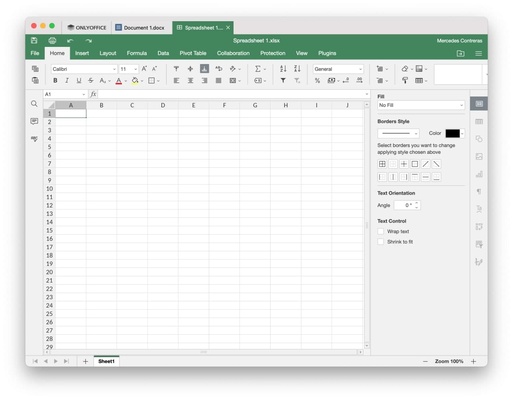Toggle underline formatting
This screenshot has height=400, width=513.
pos(79,80)
